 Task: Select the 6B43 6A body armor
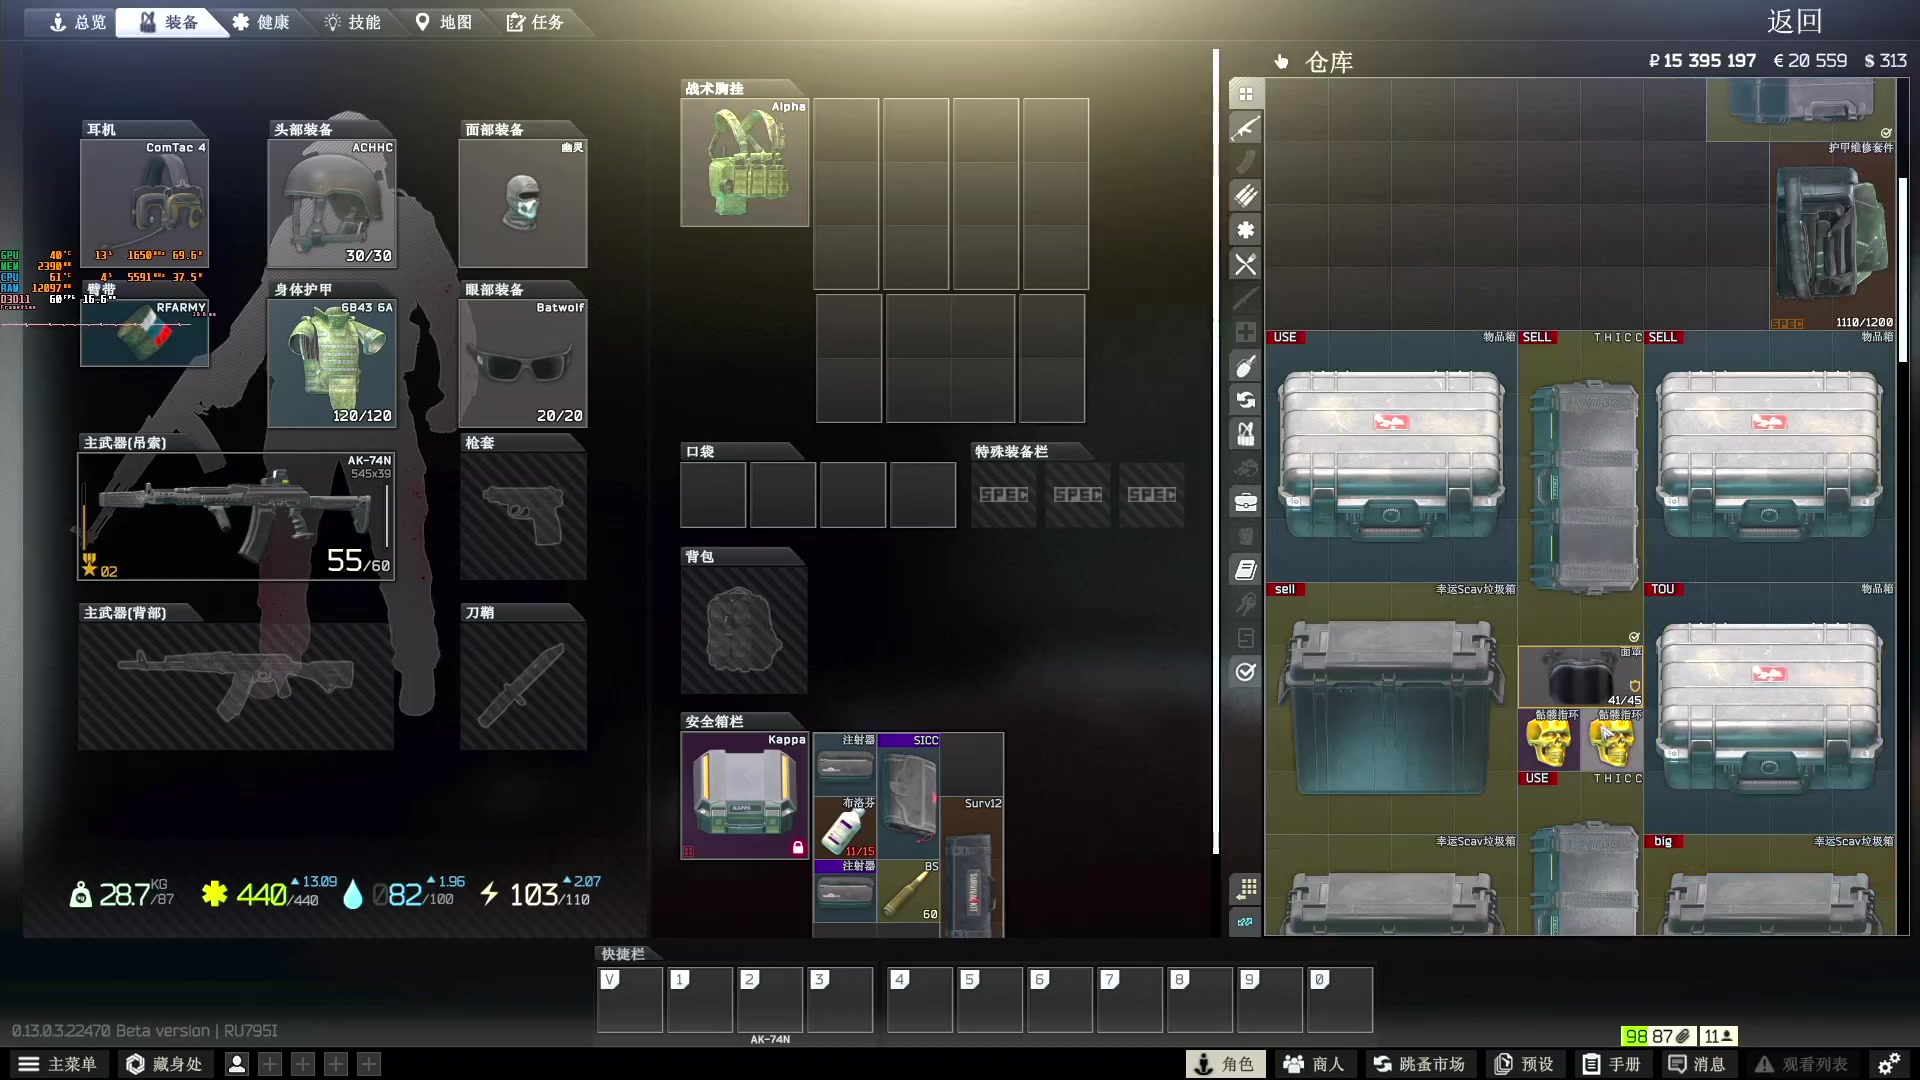tap(332, 363)
